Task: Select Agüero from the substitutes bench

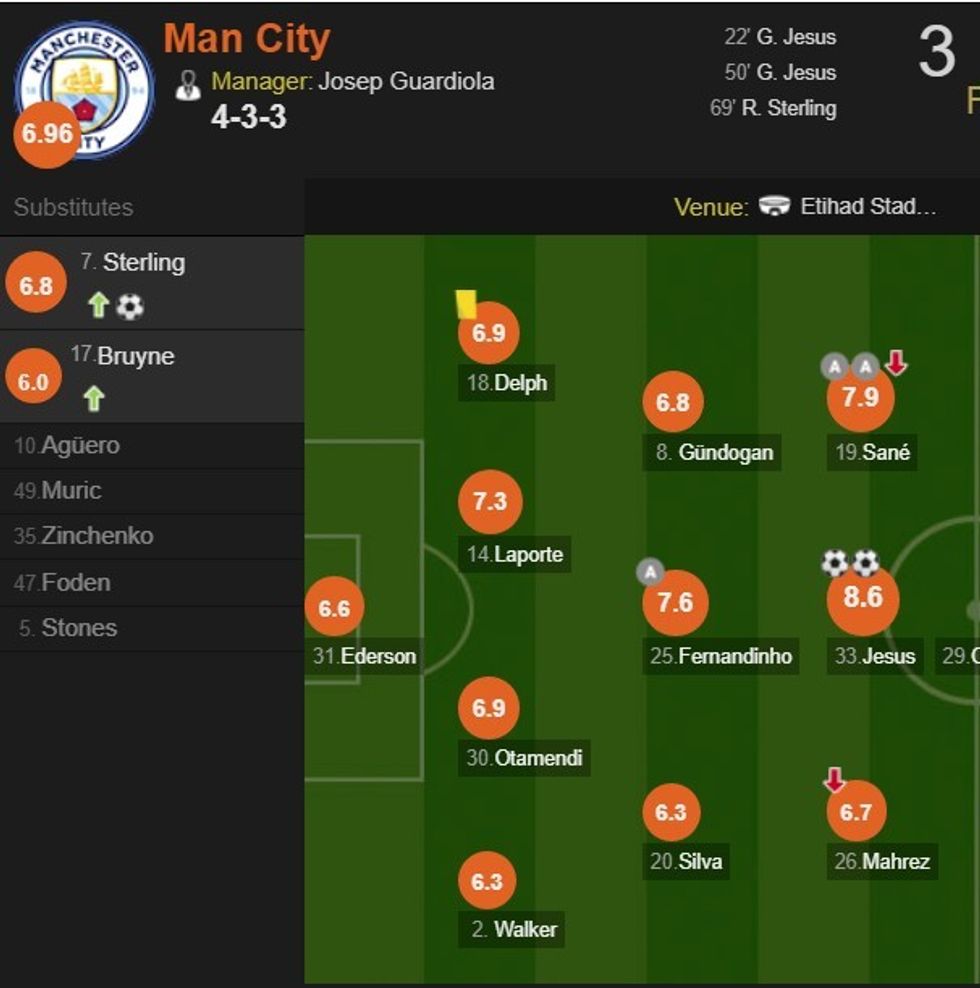Action: [80, 446]
